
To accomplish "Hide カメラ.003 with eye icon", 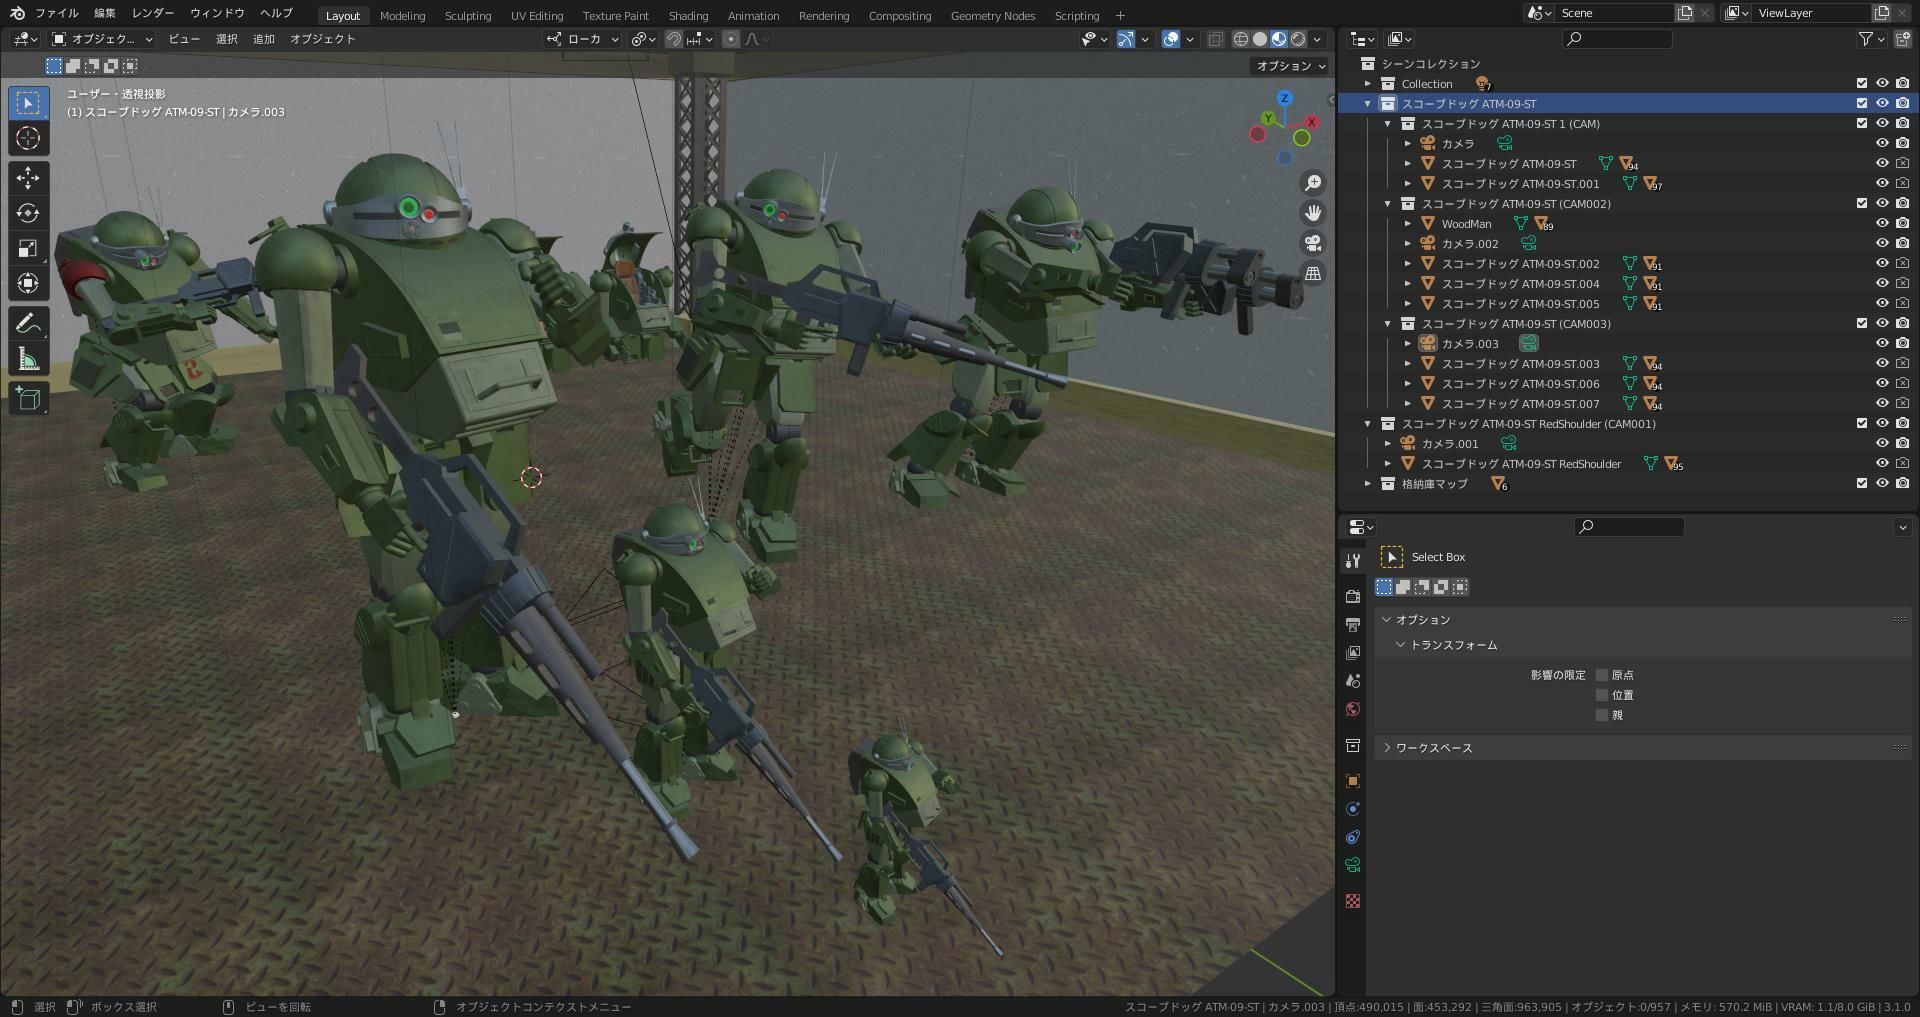I will pyautogui.click(x=1882, y=344).
